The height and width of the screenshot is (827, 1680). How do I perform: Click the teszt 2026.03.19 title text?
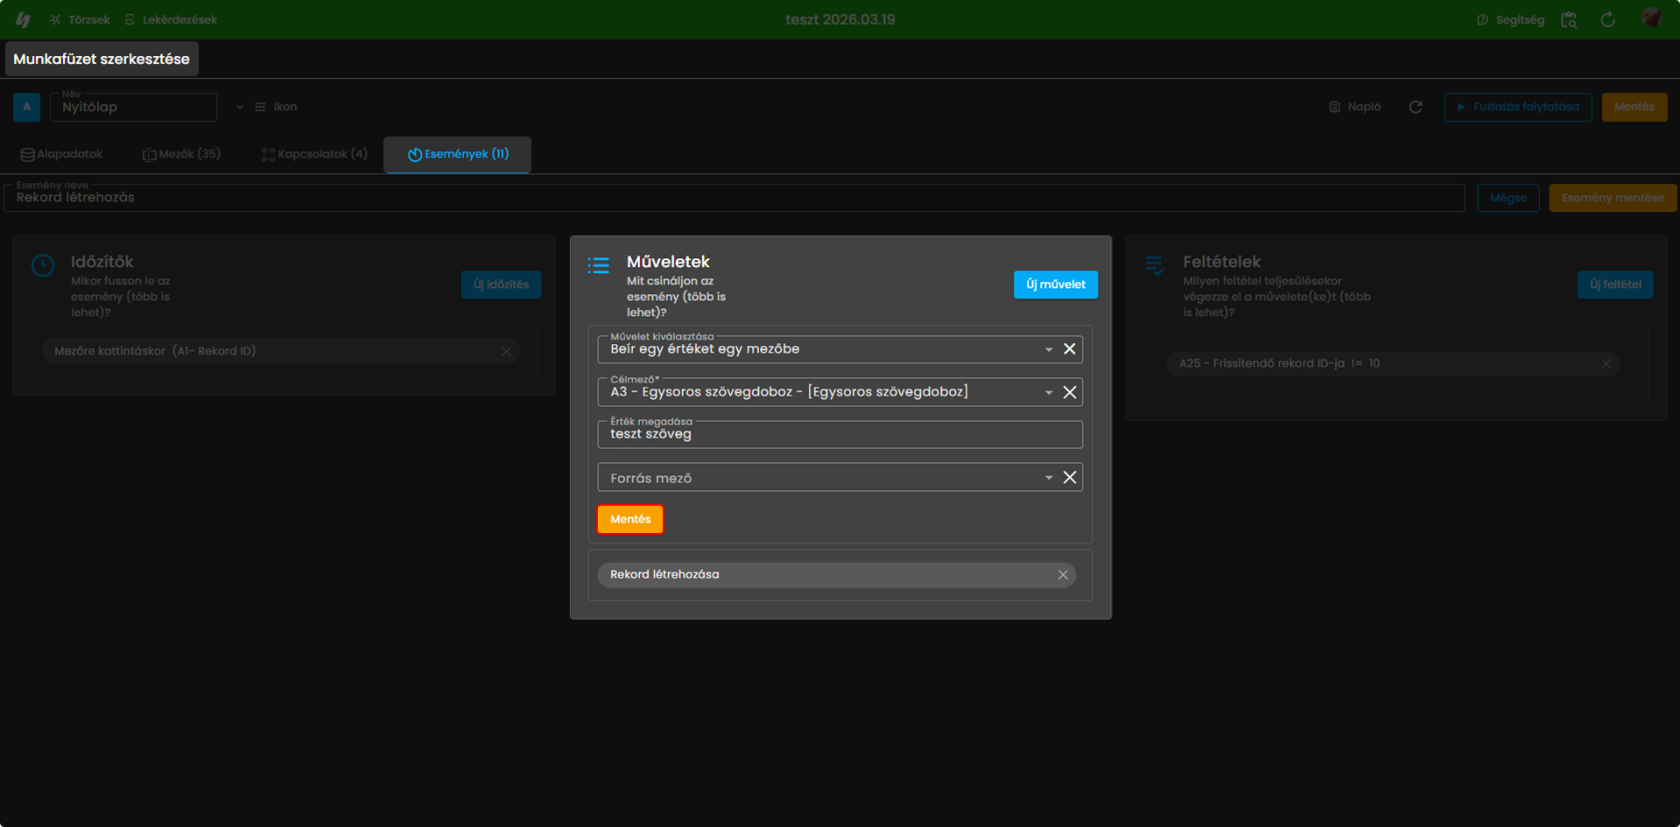tap(840, 20)
